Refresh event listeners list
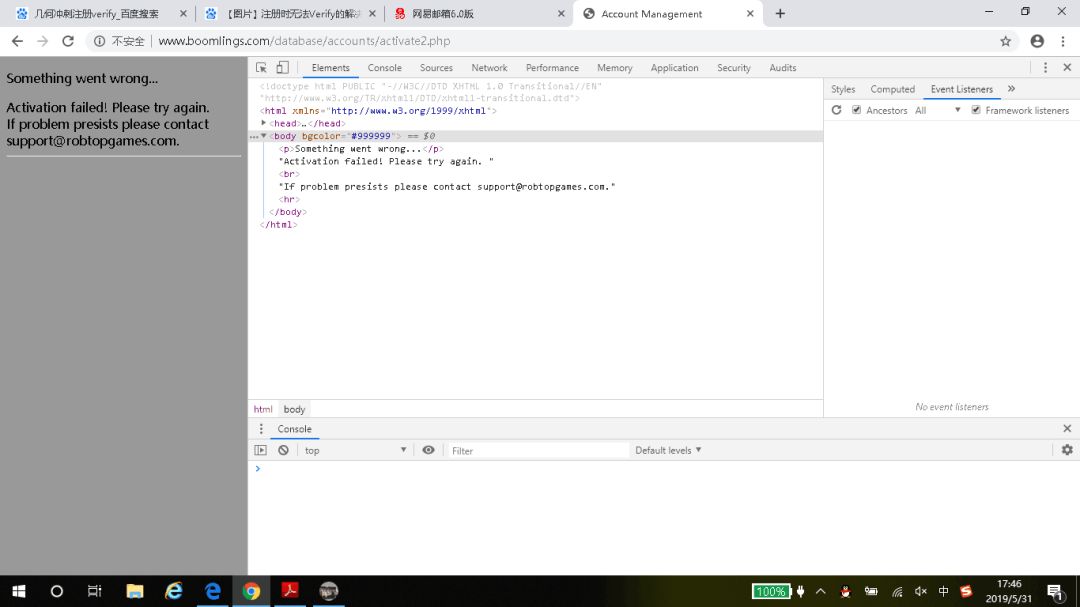 tap(836, 110)
